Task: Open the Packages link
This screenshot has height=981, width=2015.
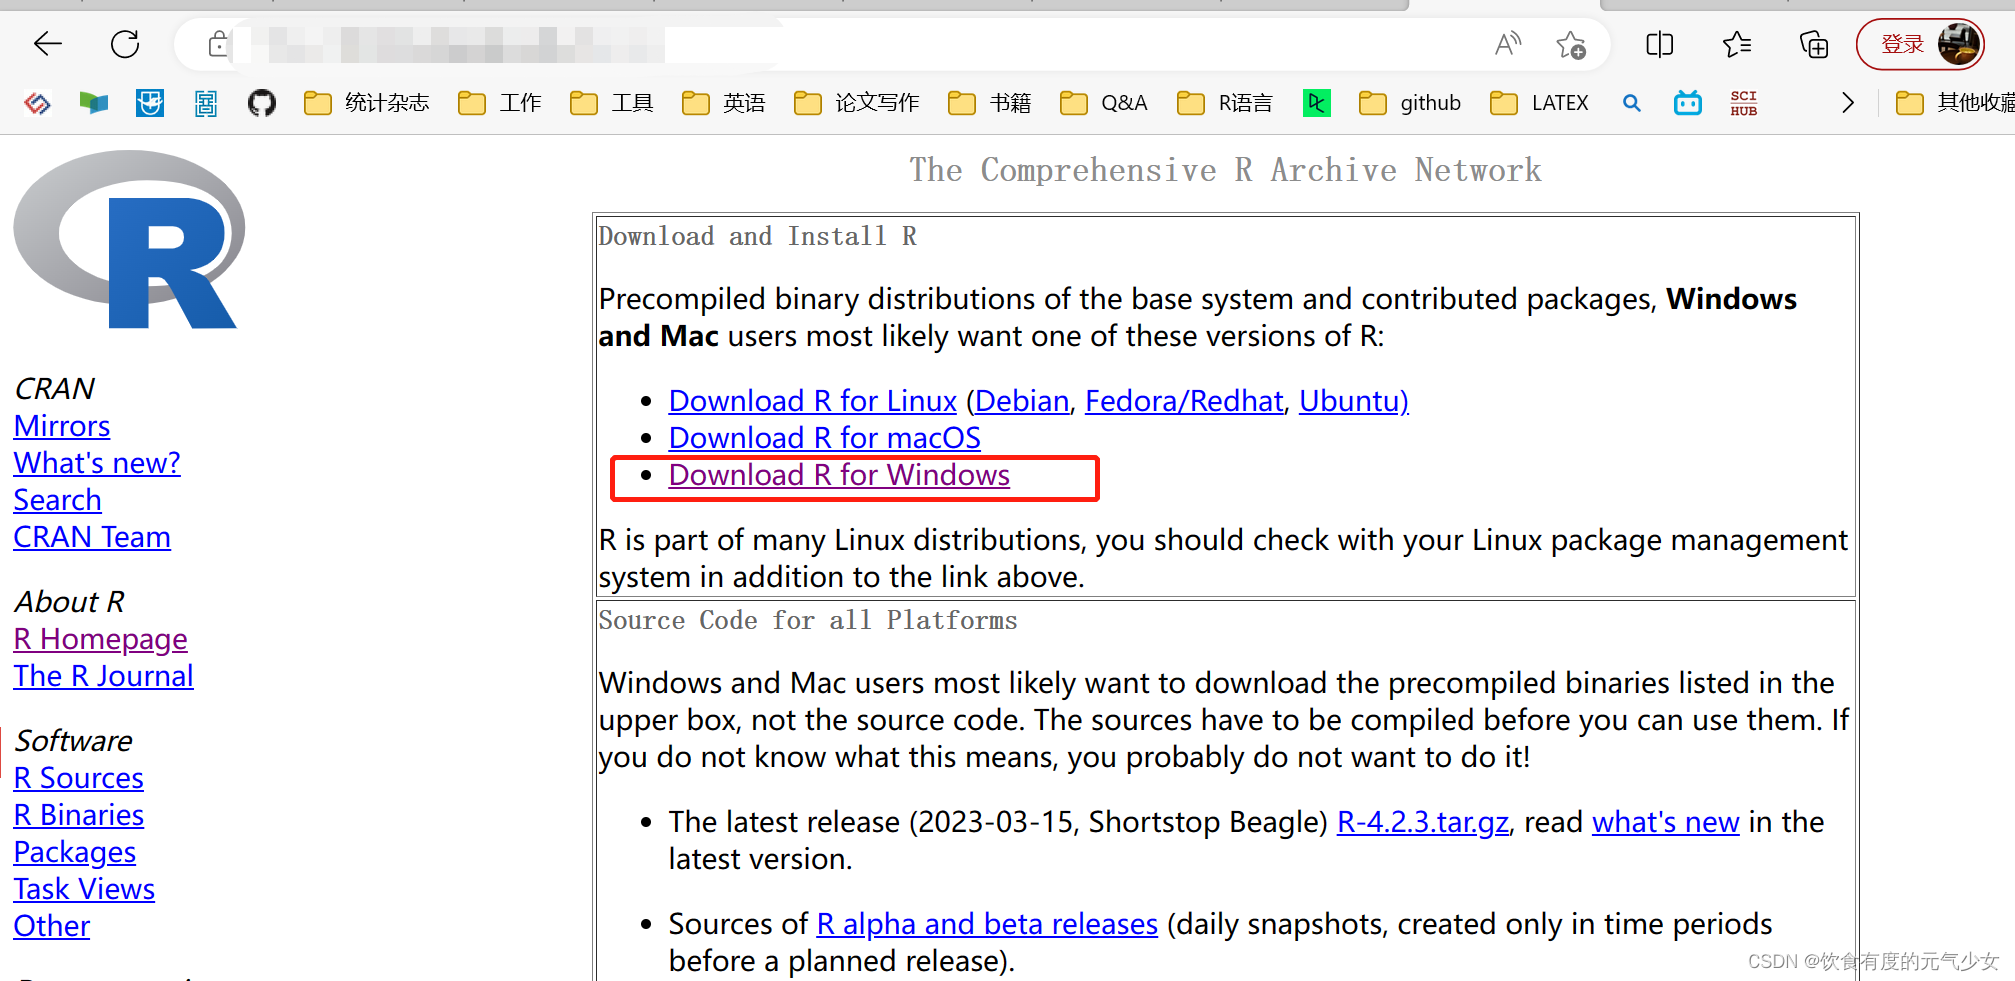Action: (x=75, y=852)
